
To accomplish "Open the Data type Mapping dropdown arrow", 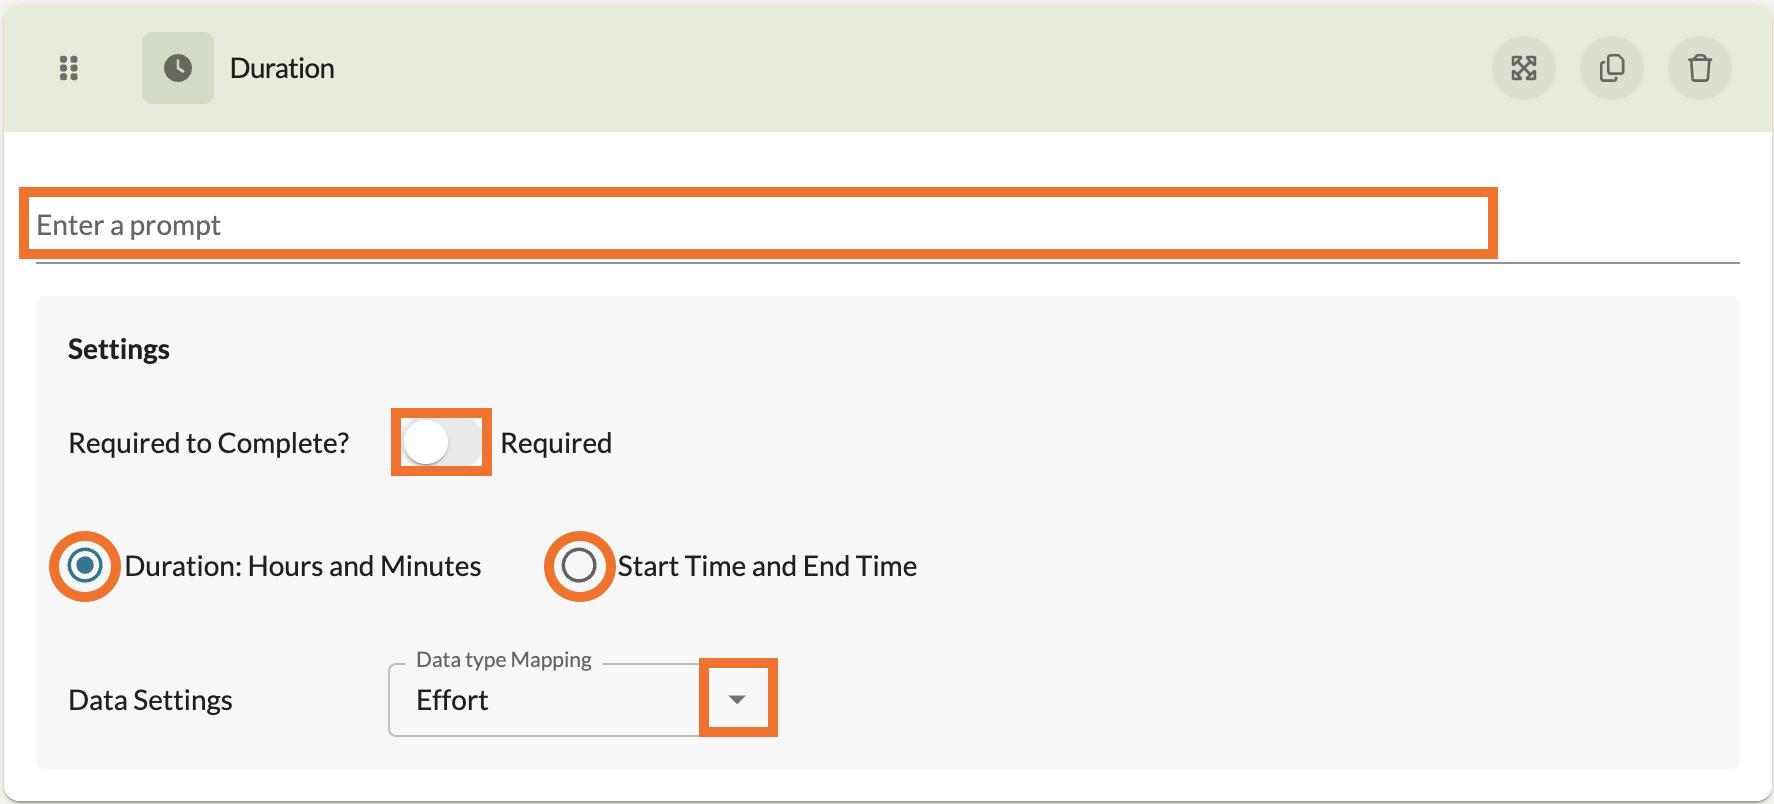I will tap(737, 699).
